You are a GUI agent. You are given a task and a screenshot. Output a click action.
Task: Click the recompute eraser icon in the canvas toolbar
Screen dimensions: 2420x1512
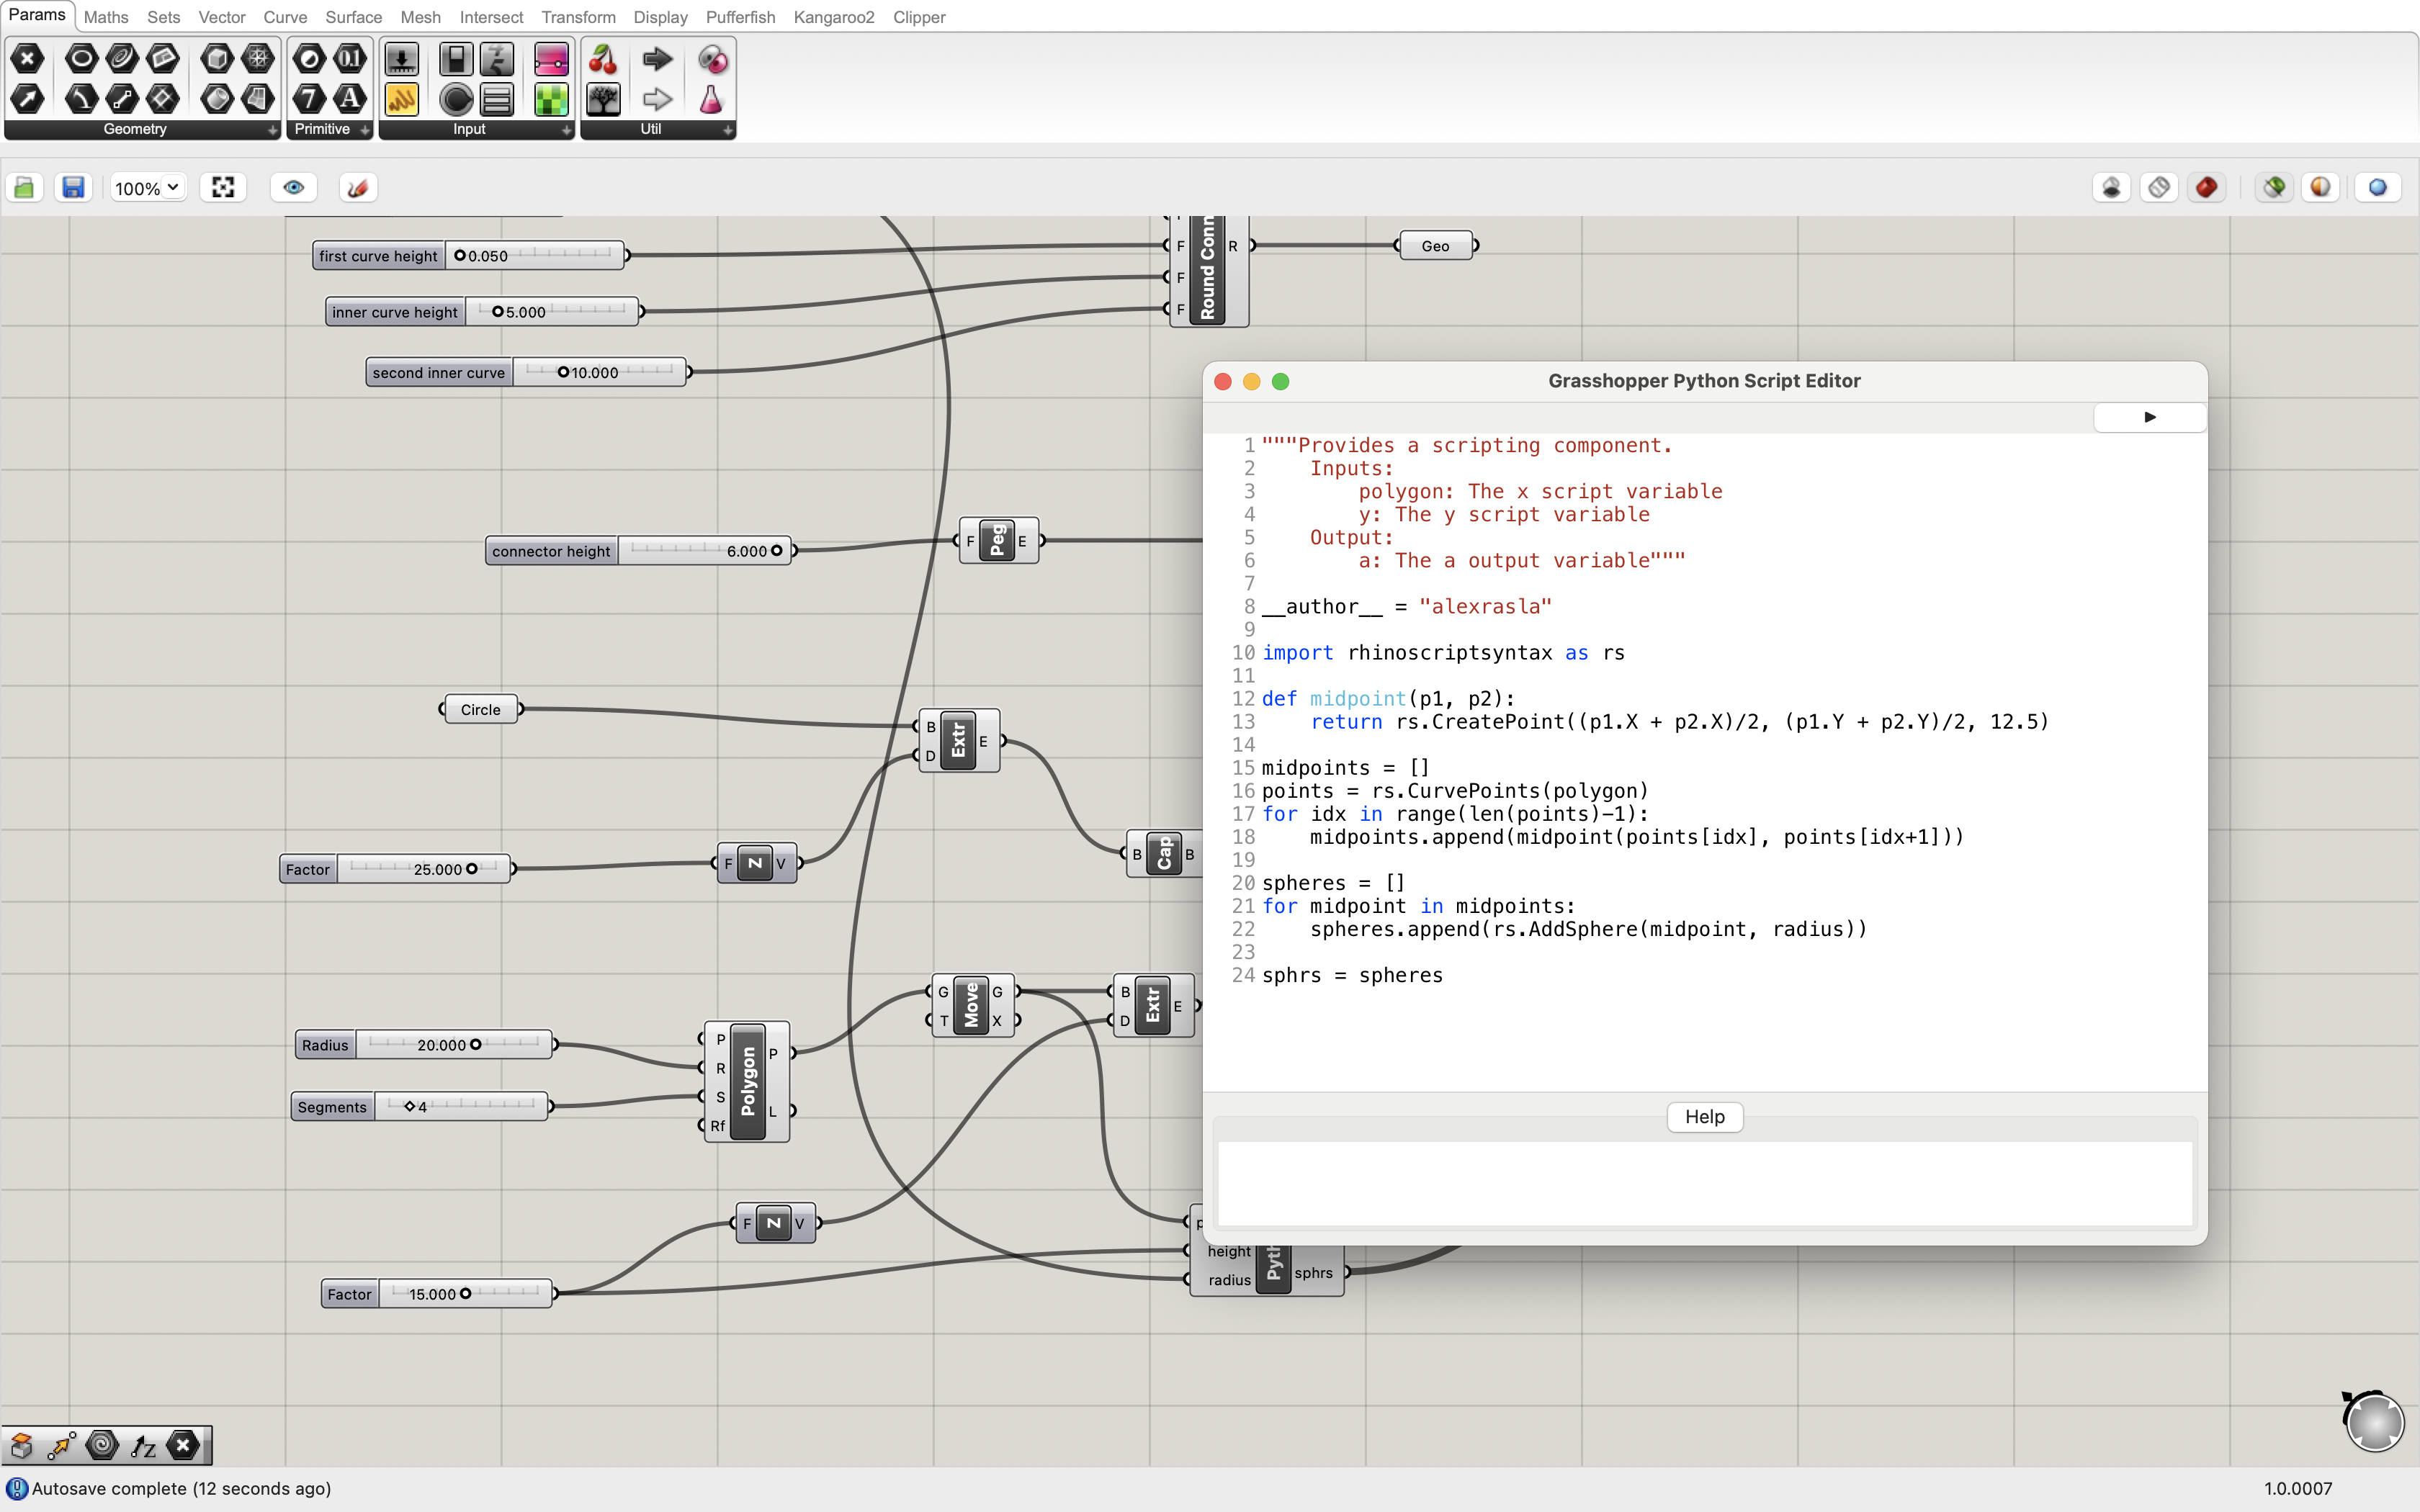click(357, 187)
